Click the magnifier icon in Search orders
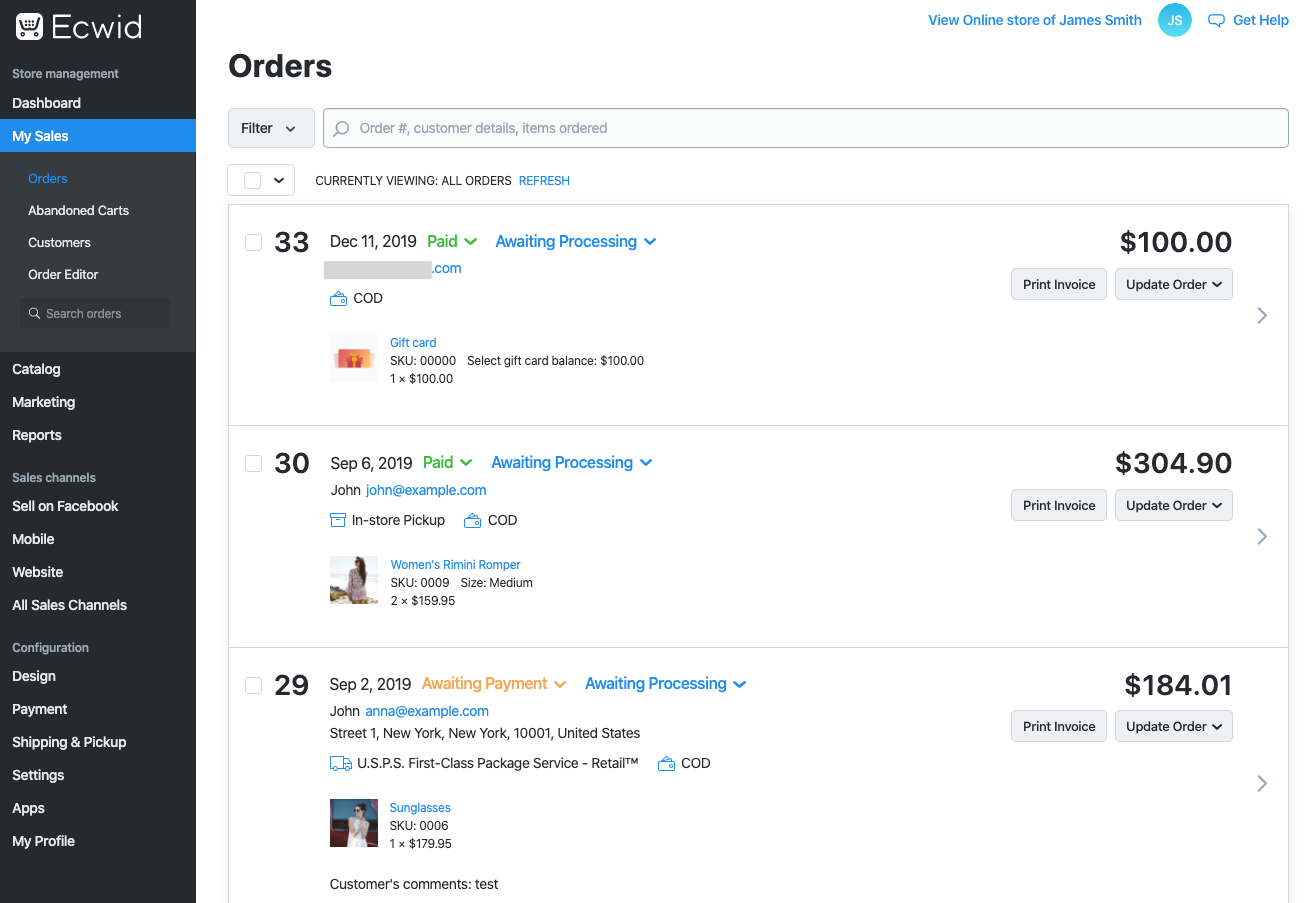 [x=34, y=313]
